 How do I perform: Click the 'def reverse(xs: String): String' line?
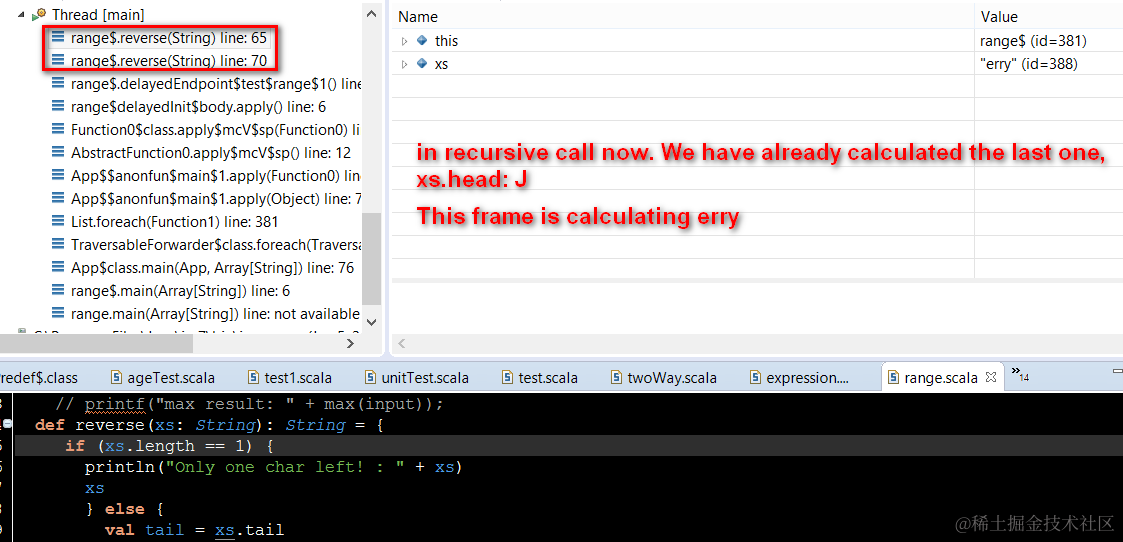click(209, 425)
